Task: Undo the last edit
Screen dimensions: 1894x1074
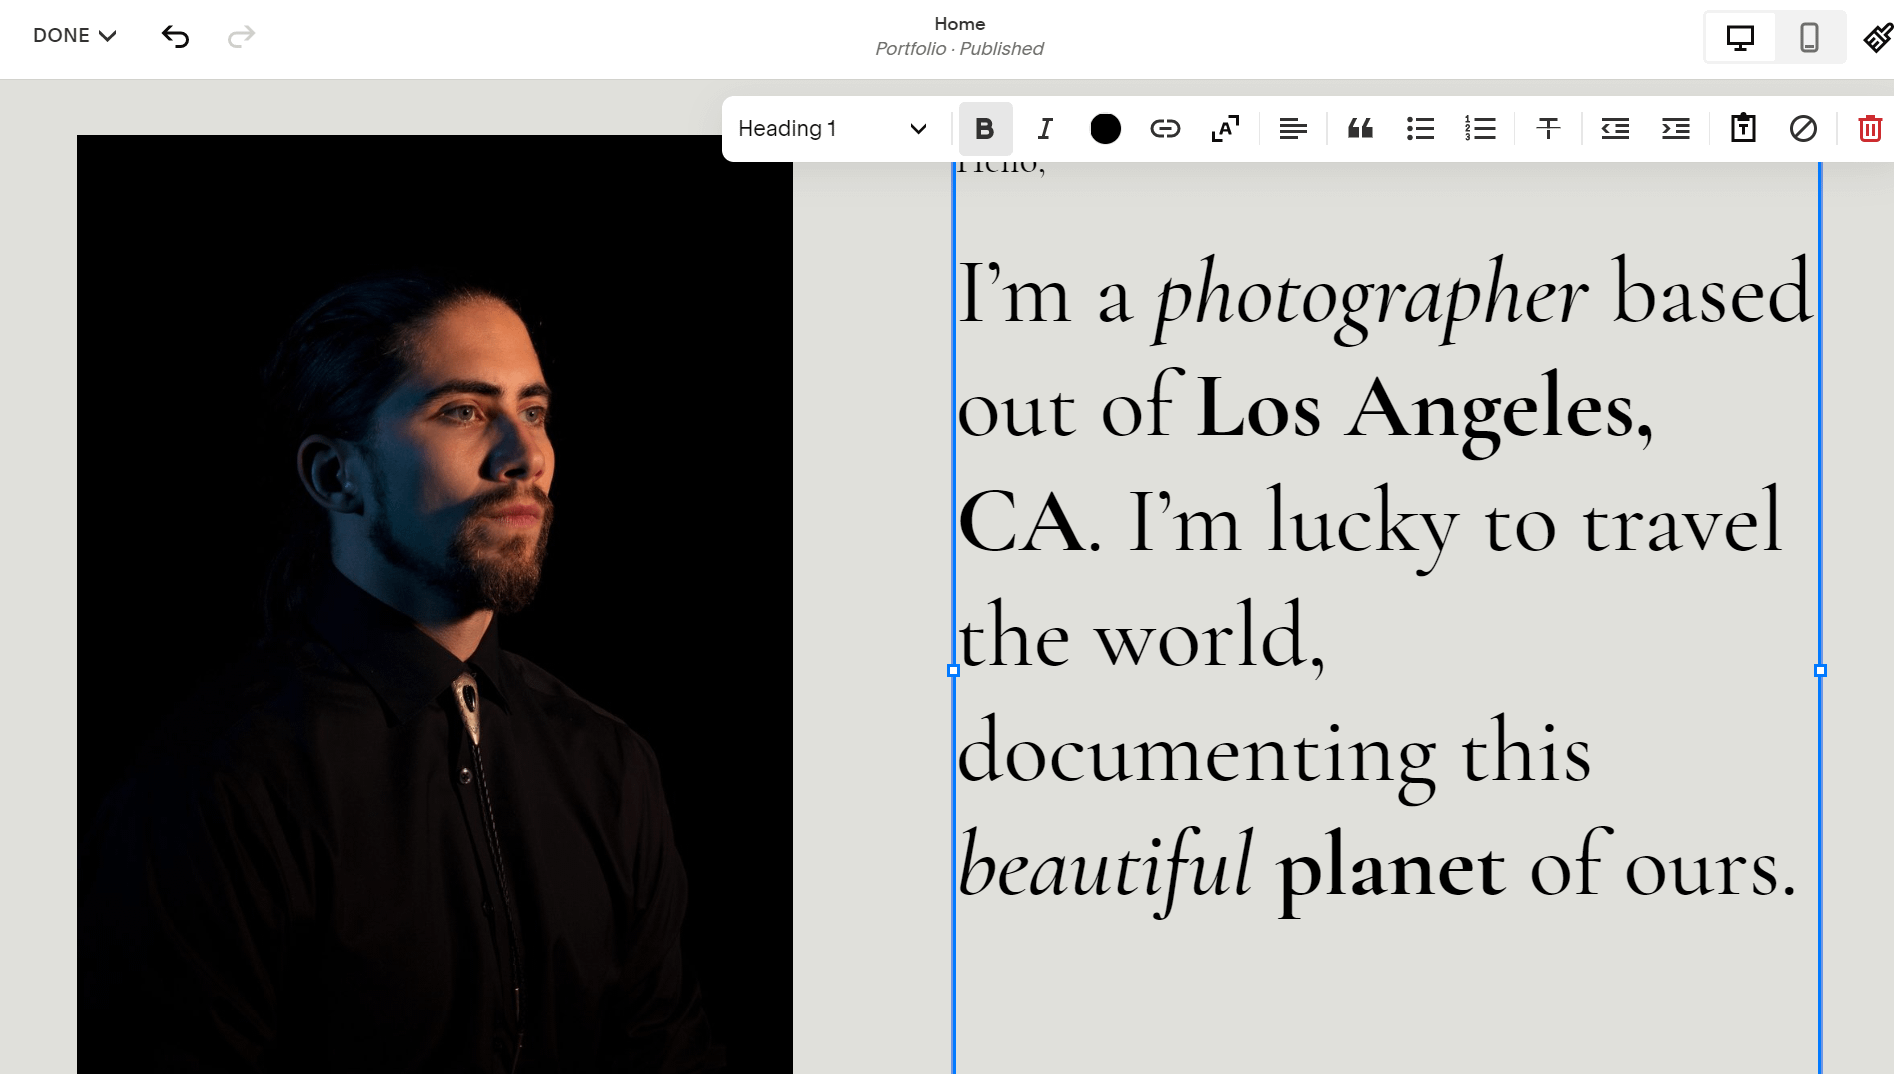Action: click(x=176, y=37)
